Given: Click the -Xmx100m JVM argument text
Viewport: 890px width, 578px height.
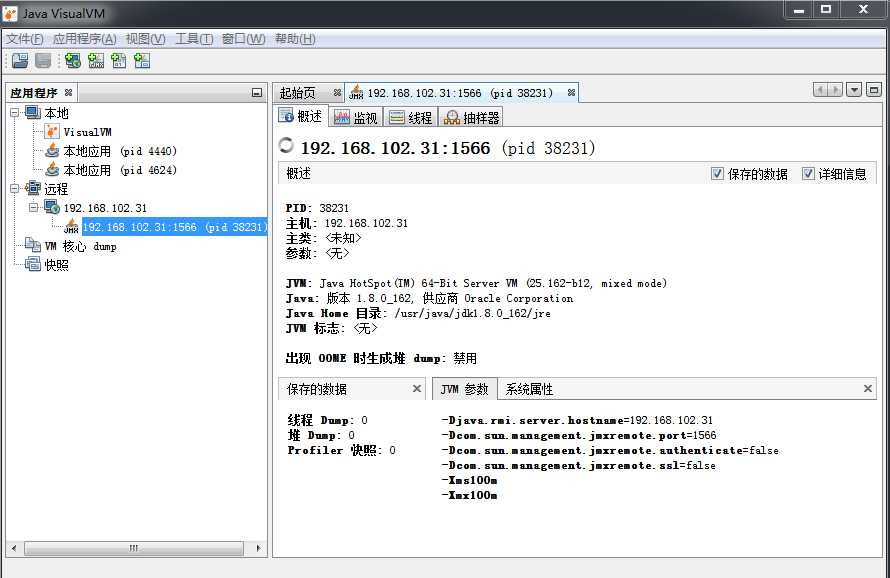Looking at the screenshot, I should [x=469, y=495].
